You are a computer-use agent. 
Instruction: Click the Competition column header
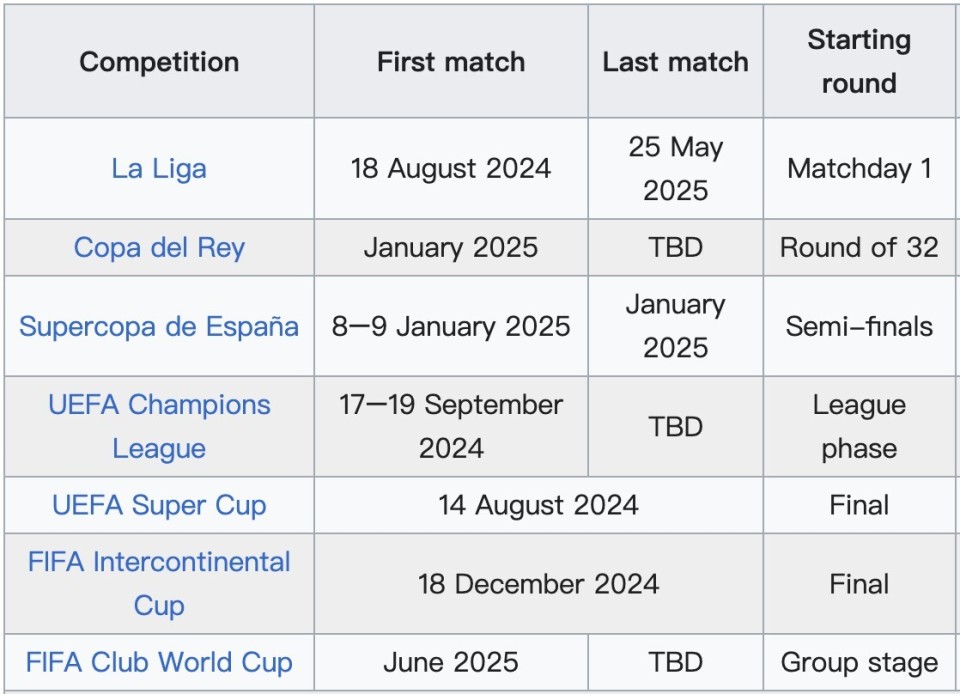point(159,61)
